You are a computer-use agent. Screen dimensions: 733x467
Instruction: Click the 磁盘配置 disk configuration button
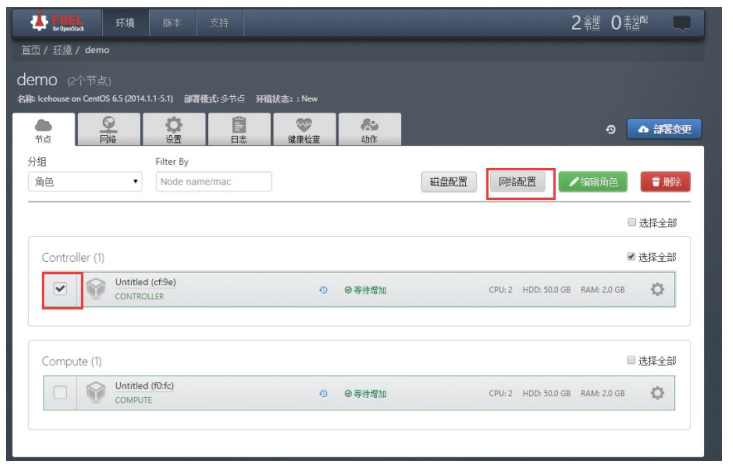449,182
